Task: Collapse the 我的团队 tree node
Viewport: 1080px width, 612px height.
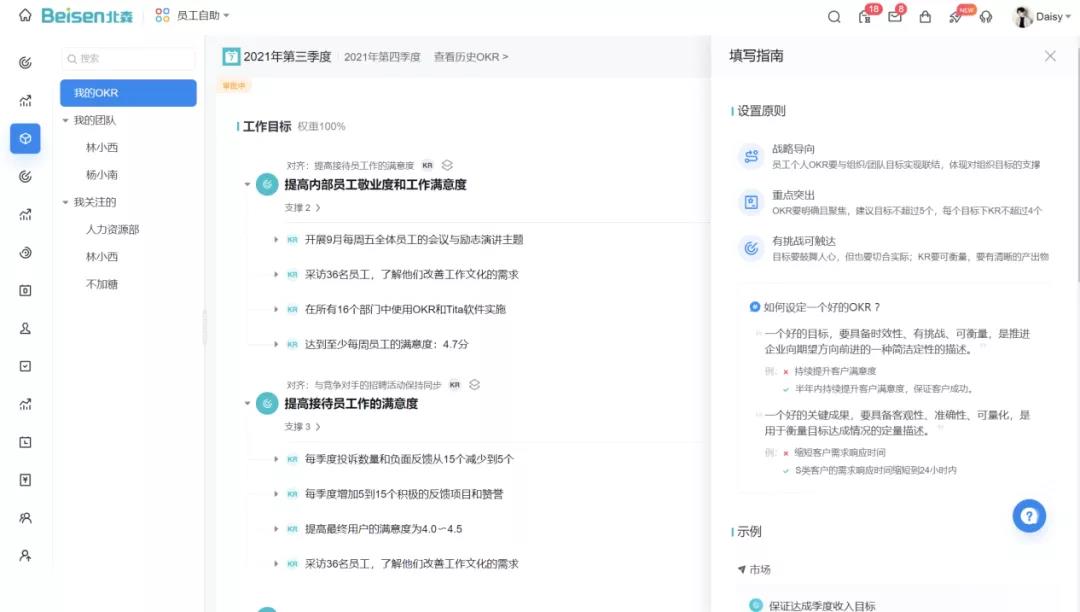Action: click(x=65, y=120)
